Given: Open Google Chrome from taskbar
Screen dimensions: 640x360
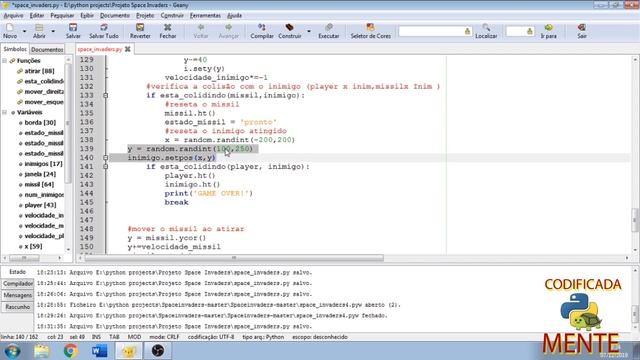Looking at the screenshot, I should coord(71,351).
